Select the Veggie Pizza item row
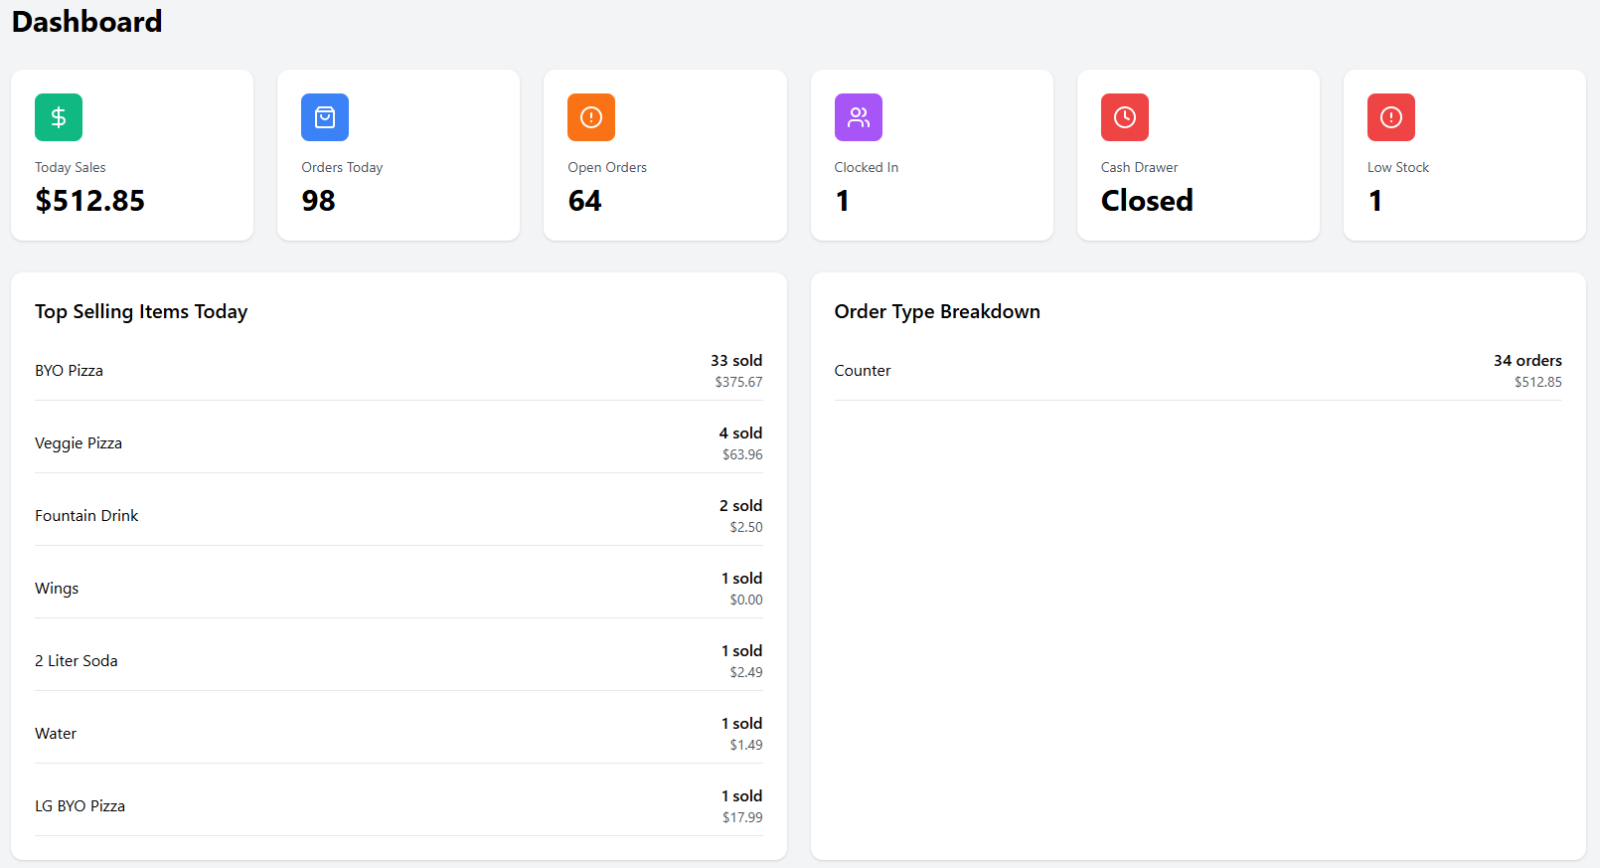Screen dimensions: 1600x868 [398, 443]
